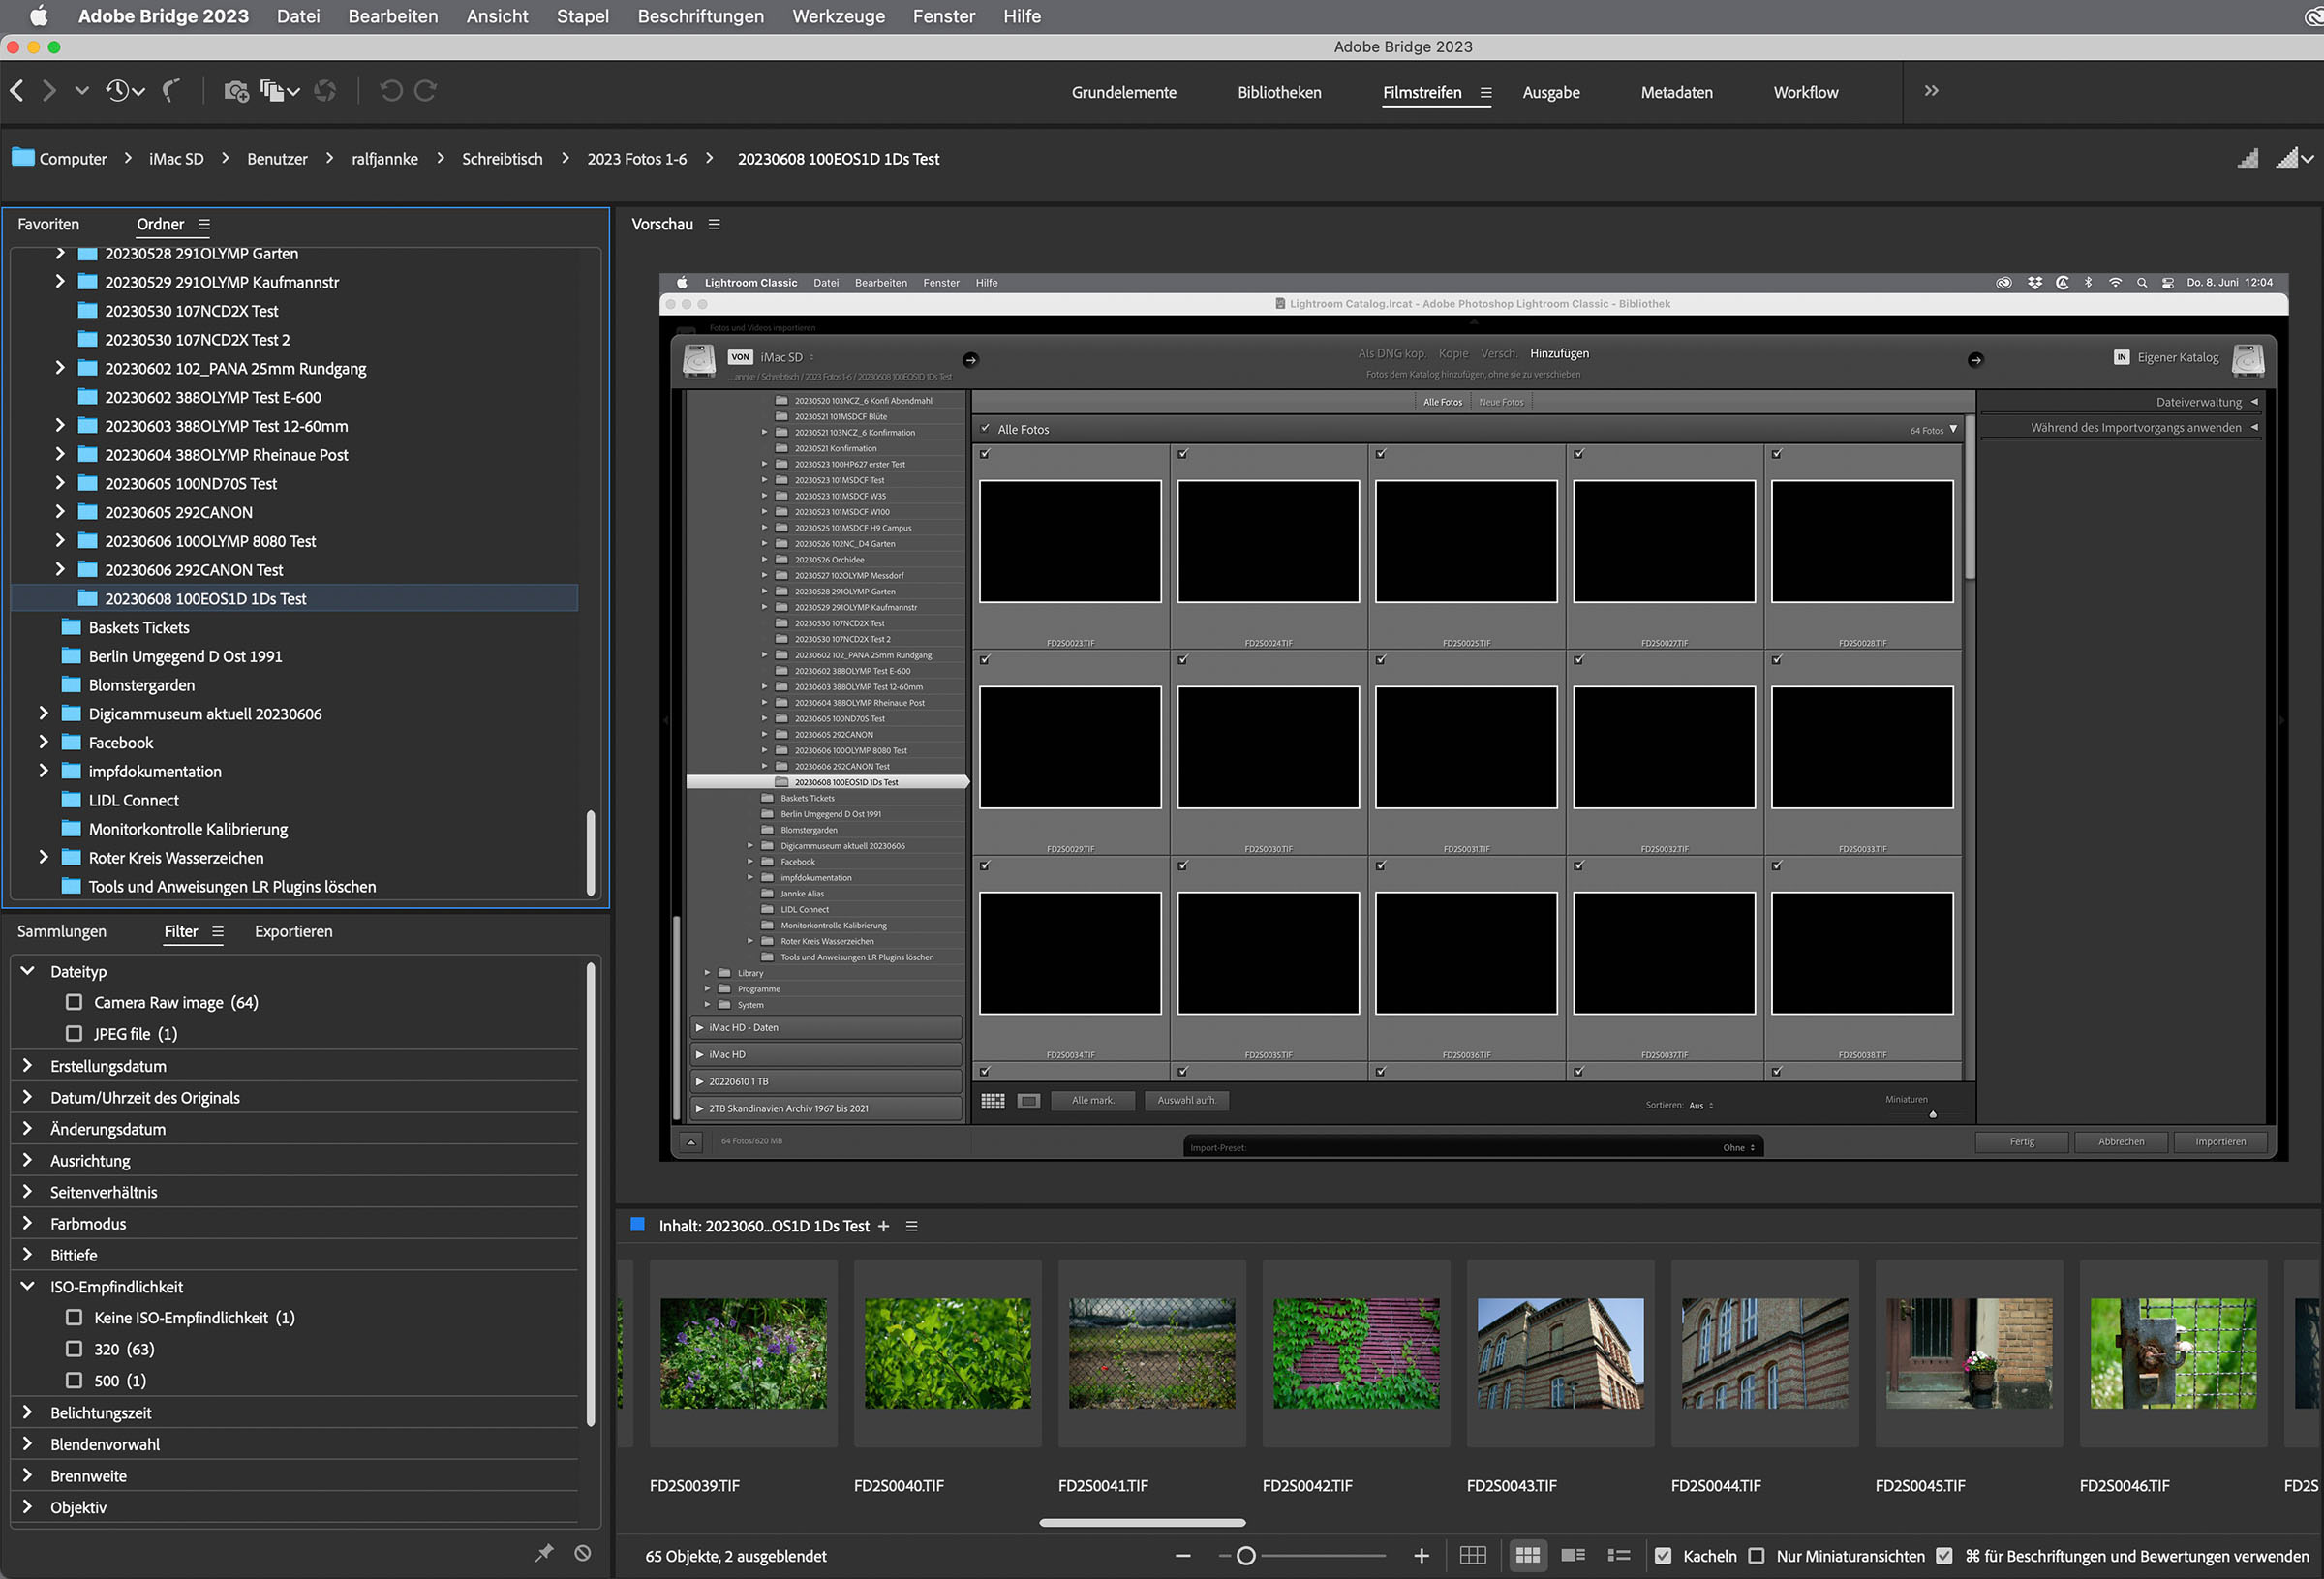The image size is (2324, 1579).
Task: Open the Stapel menu
Action: 582,16
